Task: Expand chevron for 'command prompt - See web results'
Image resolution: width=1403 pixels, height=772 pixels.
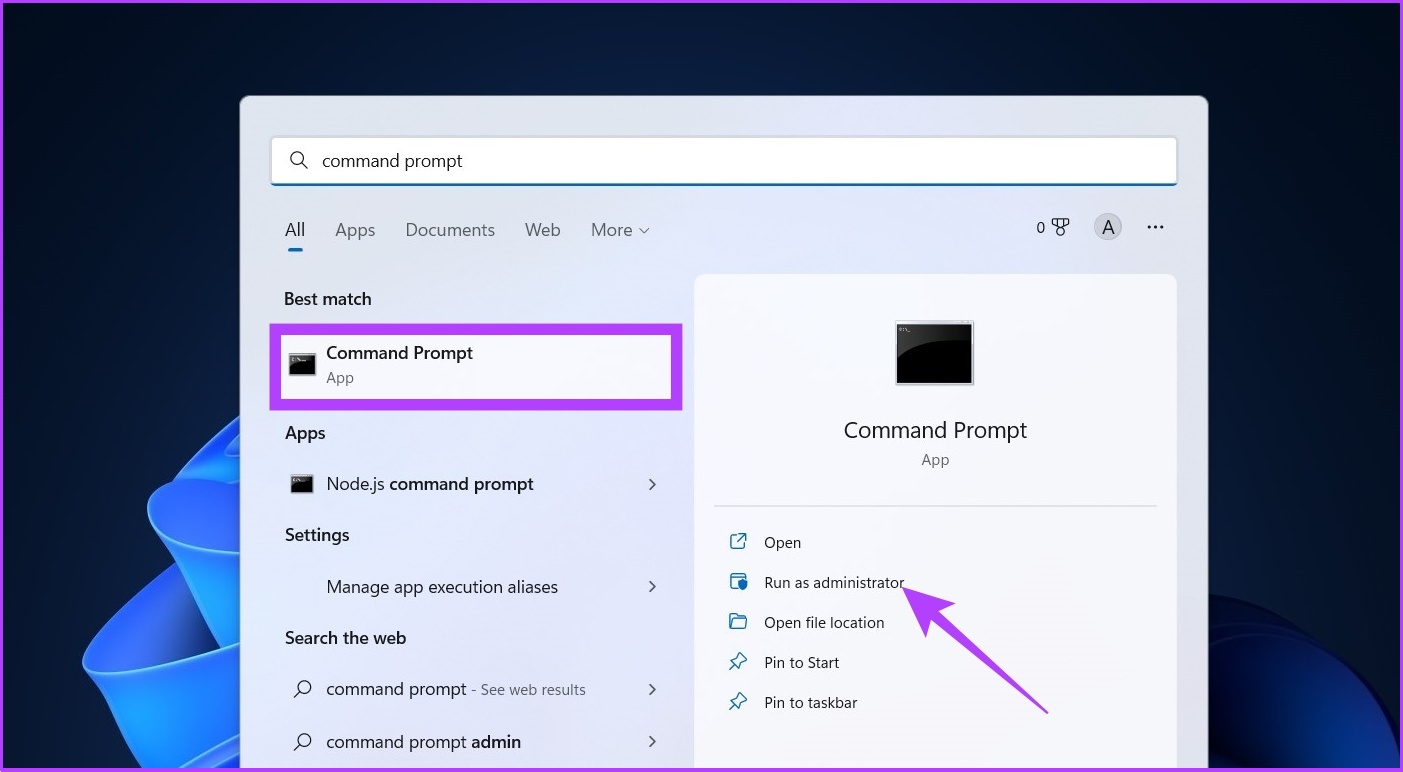Action: (652, 689)
